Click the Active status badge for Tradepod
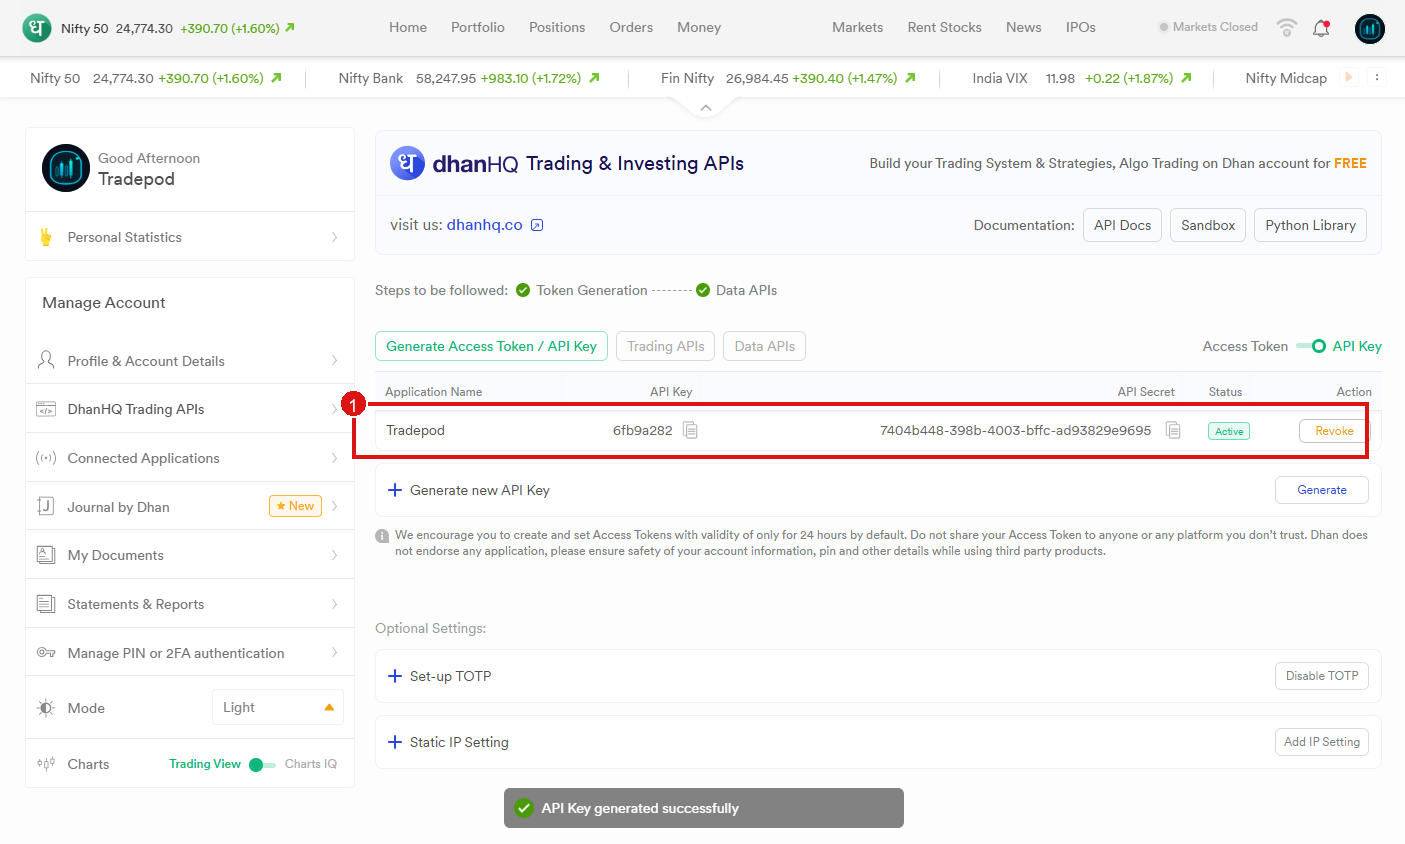 (1229, 431)
